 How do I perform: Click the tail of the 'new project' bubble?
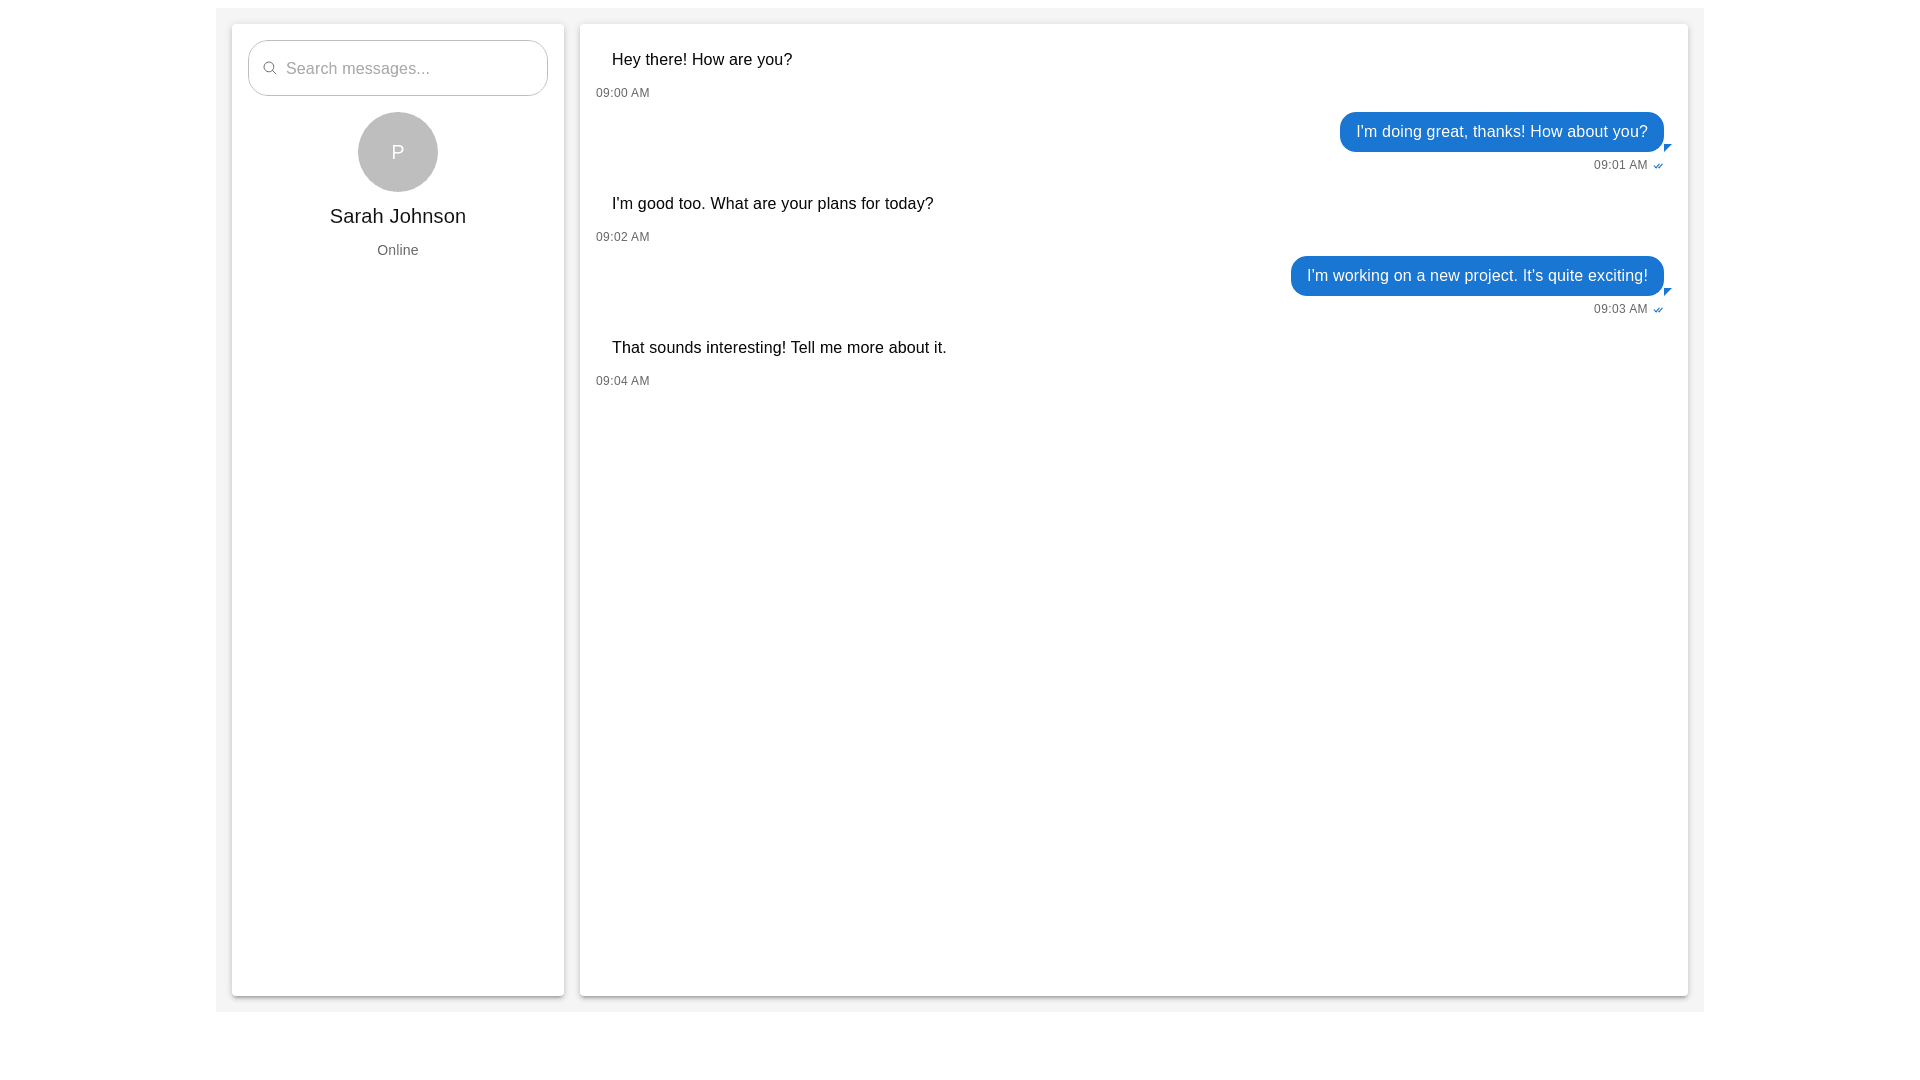point(1667,291)
